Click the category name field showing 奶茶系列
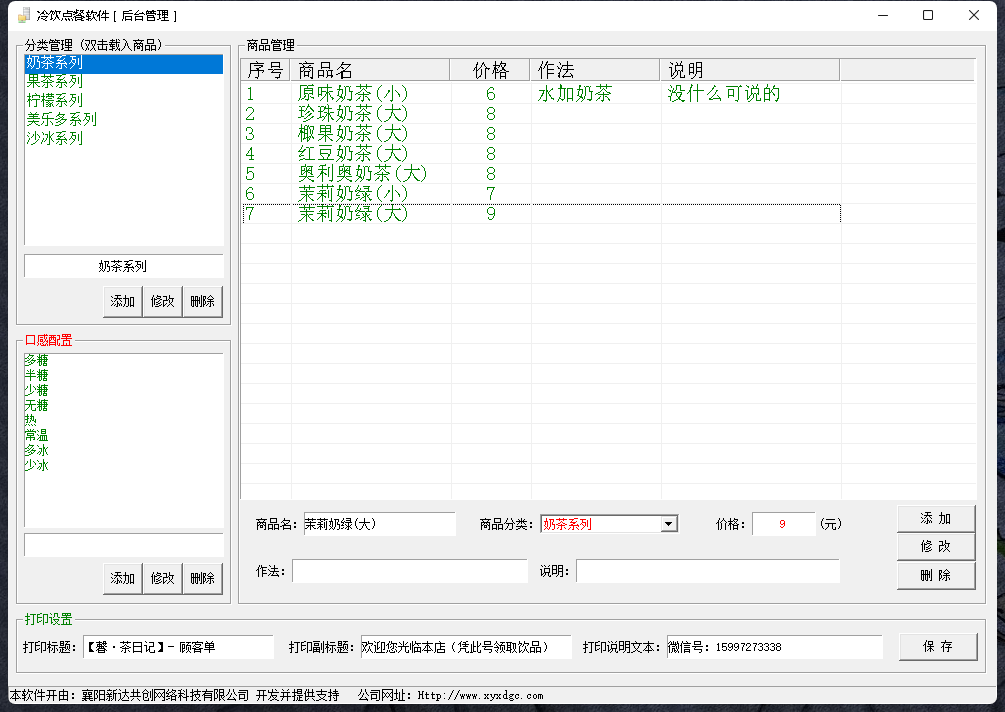Screen dimensions: 1005x712 124,266
